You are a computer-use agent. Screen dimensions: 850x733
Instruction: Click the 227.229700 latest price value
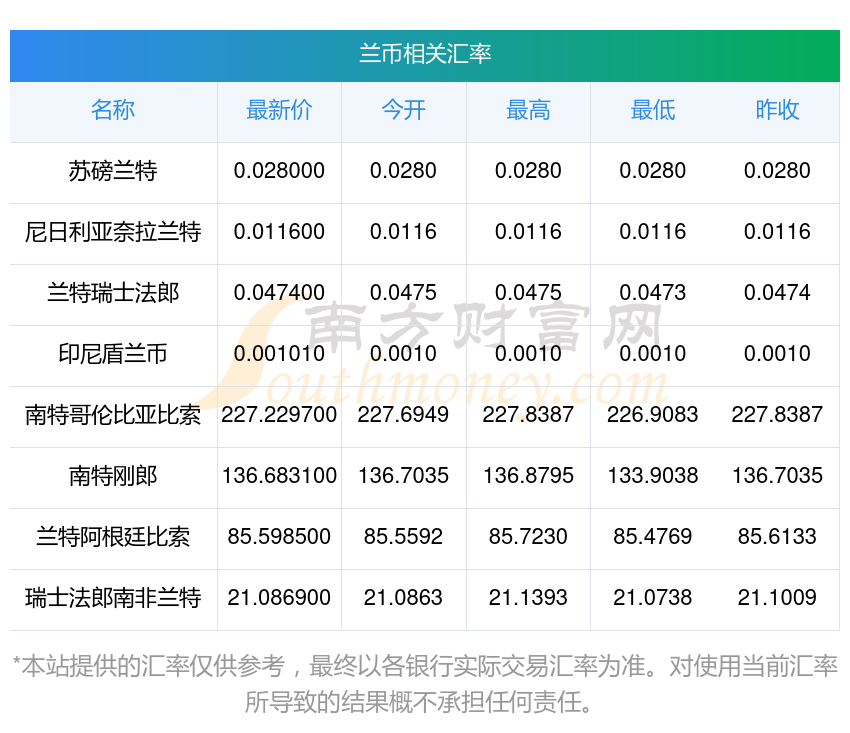[279, 415]
